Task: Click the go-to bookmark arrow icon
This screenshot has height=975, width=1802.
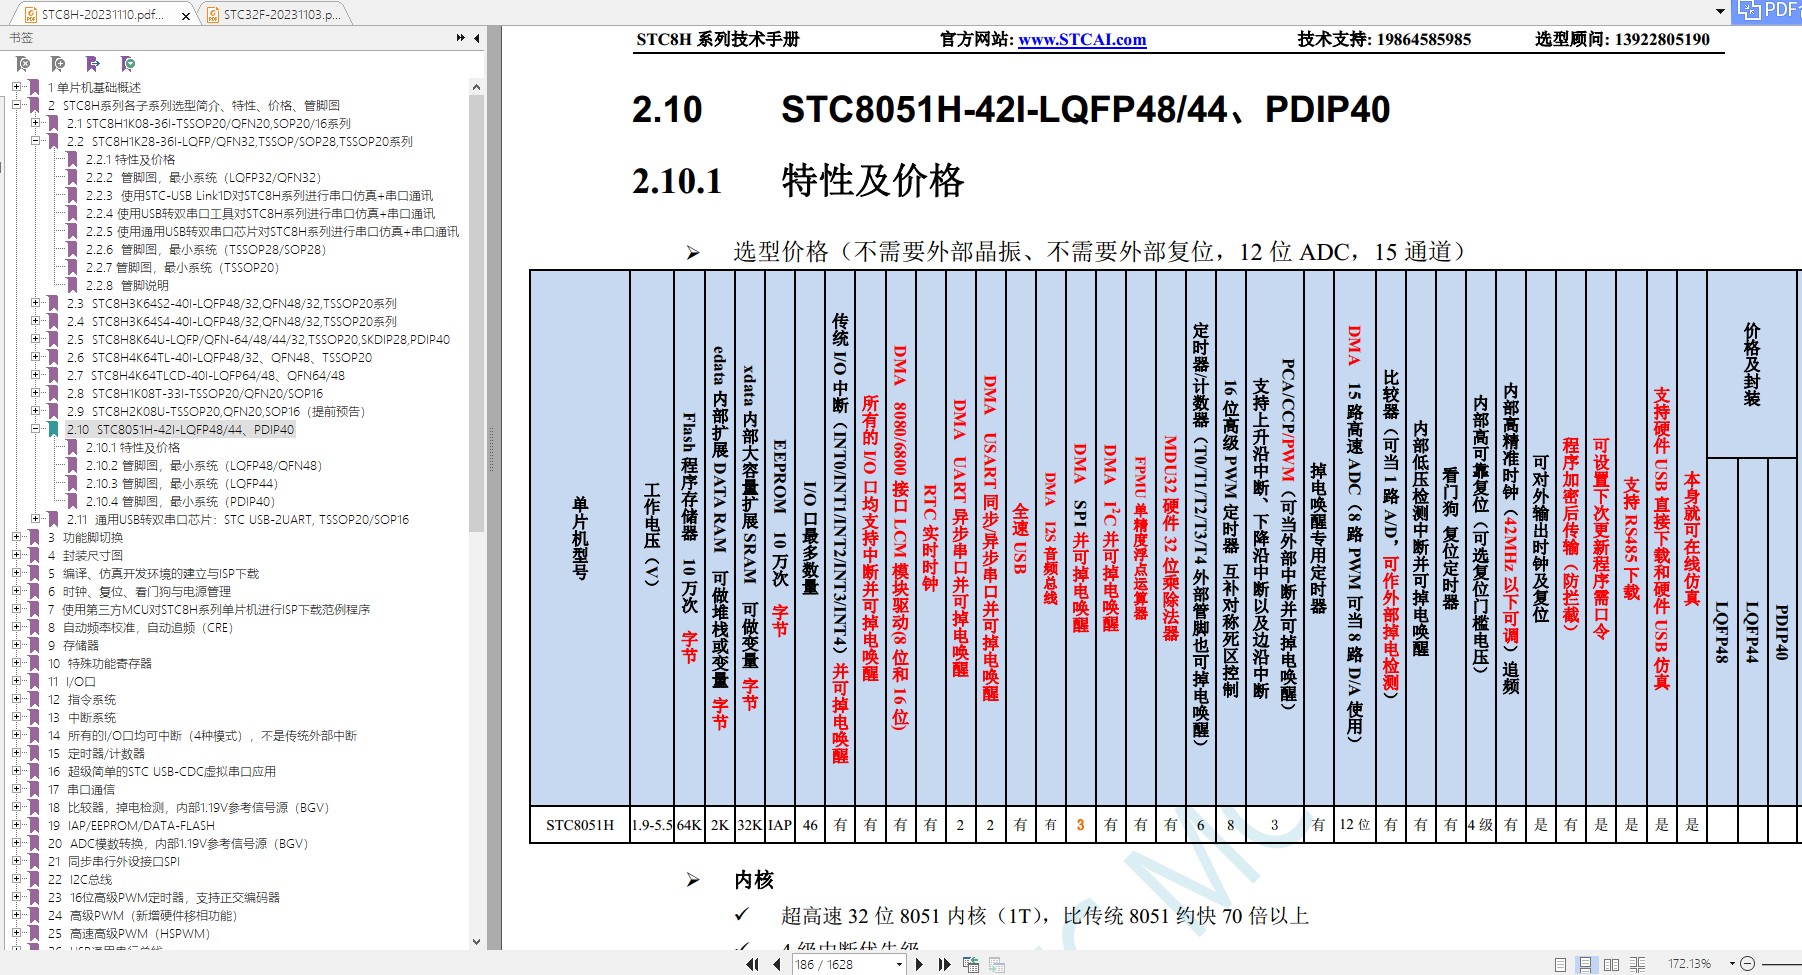Action: [x=93, y=64]
